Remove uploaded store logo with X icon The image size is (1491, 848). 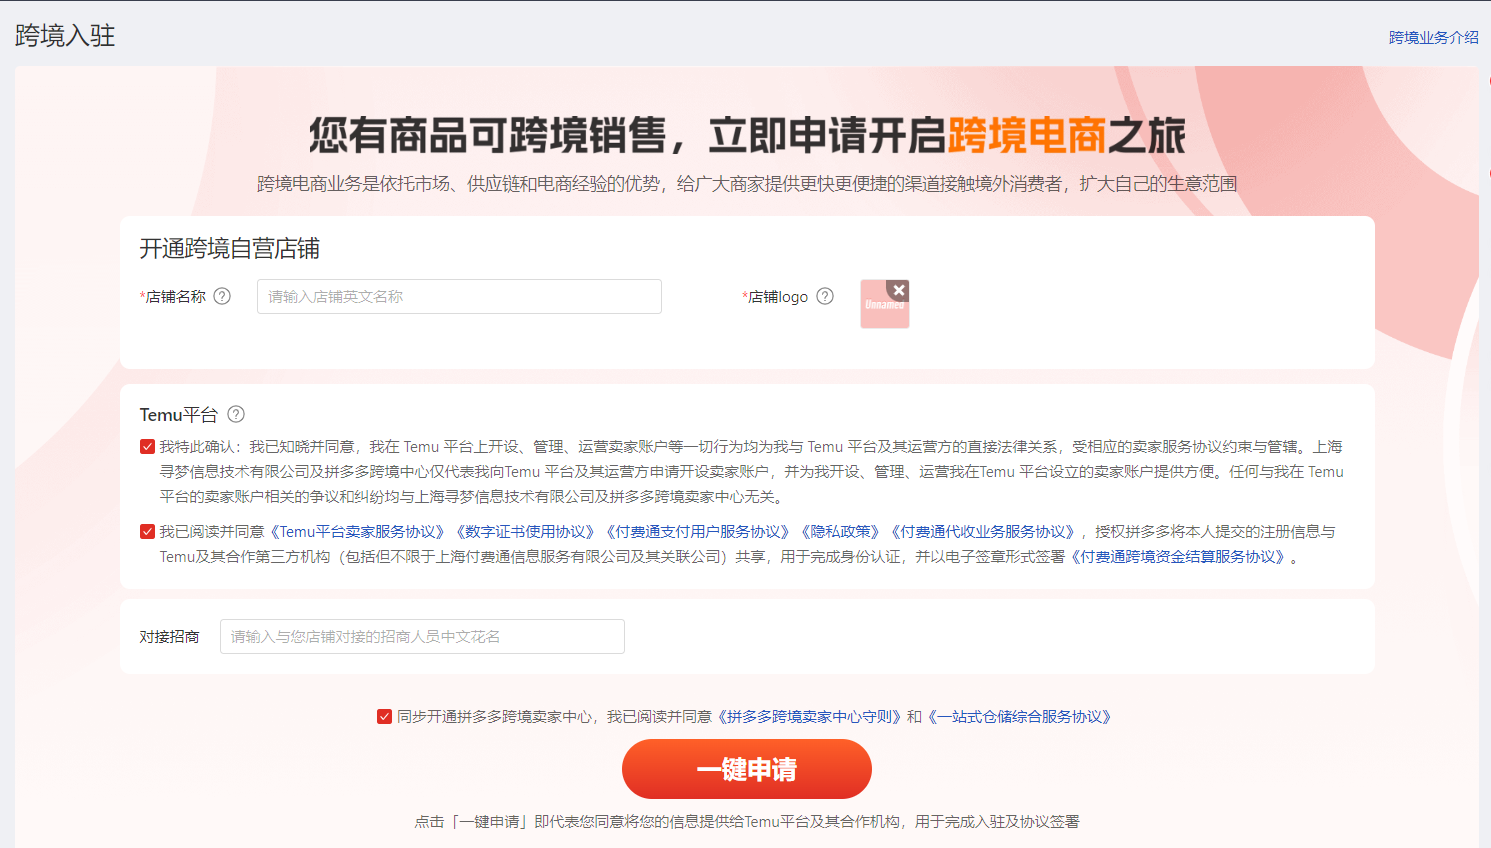[x=899, y=290]
